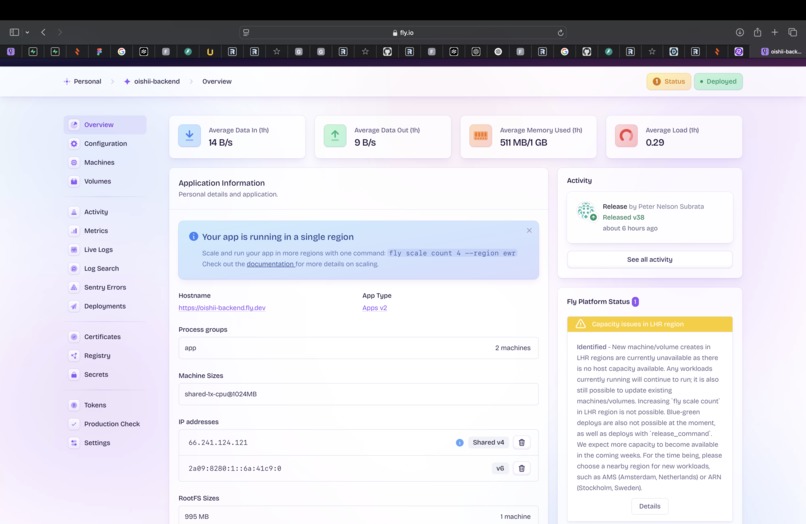The height and width of the screenshot is (524, 806).
Task: Open Metrics in the sidebar
Action: tap(96, 231)
